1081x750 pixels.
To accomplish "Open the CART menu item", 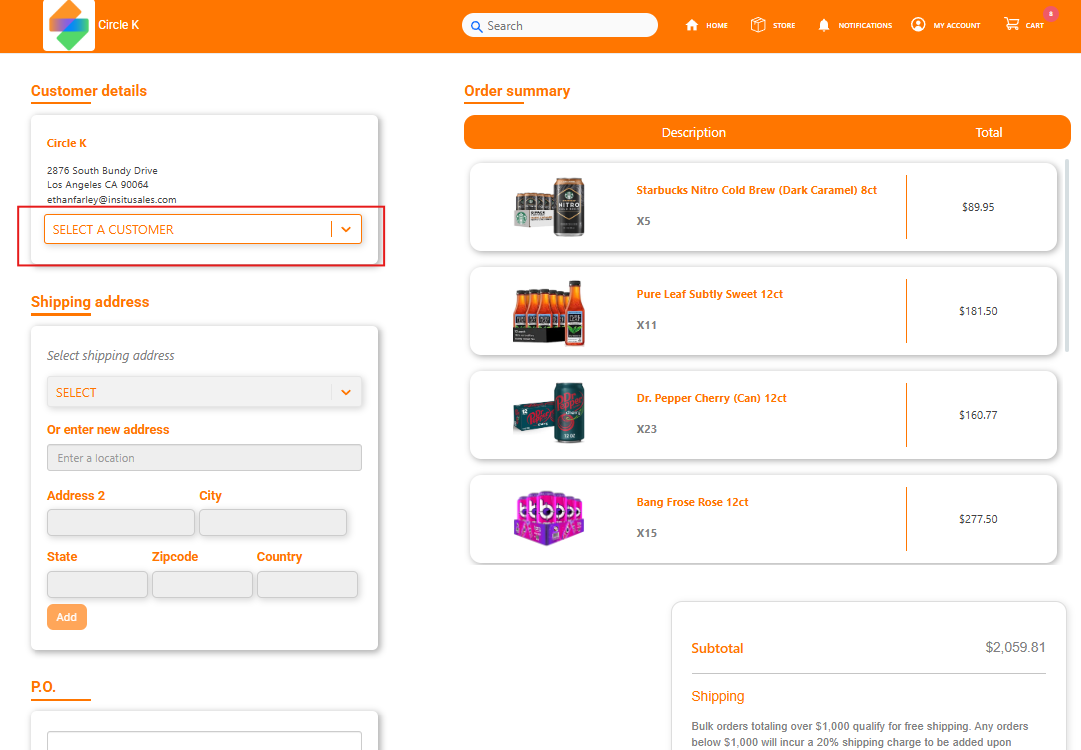I will pos(1034,26).
